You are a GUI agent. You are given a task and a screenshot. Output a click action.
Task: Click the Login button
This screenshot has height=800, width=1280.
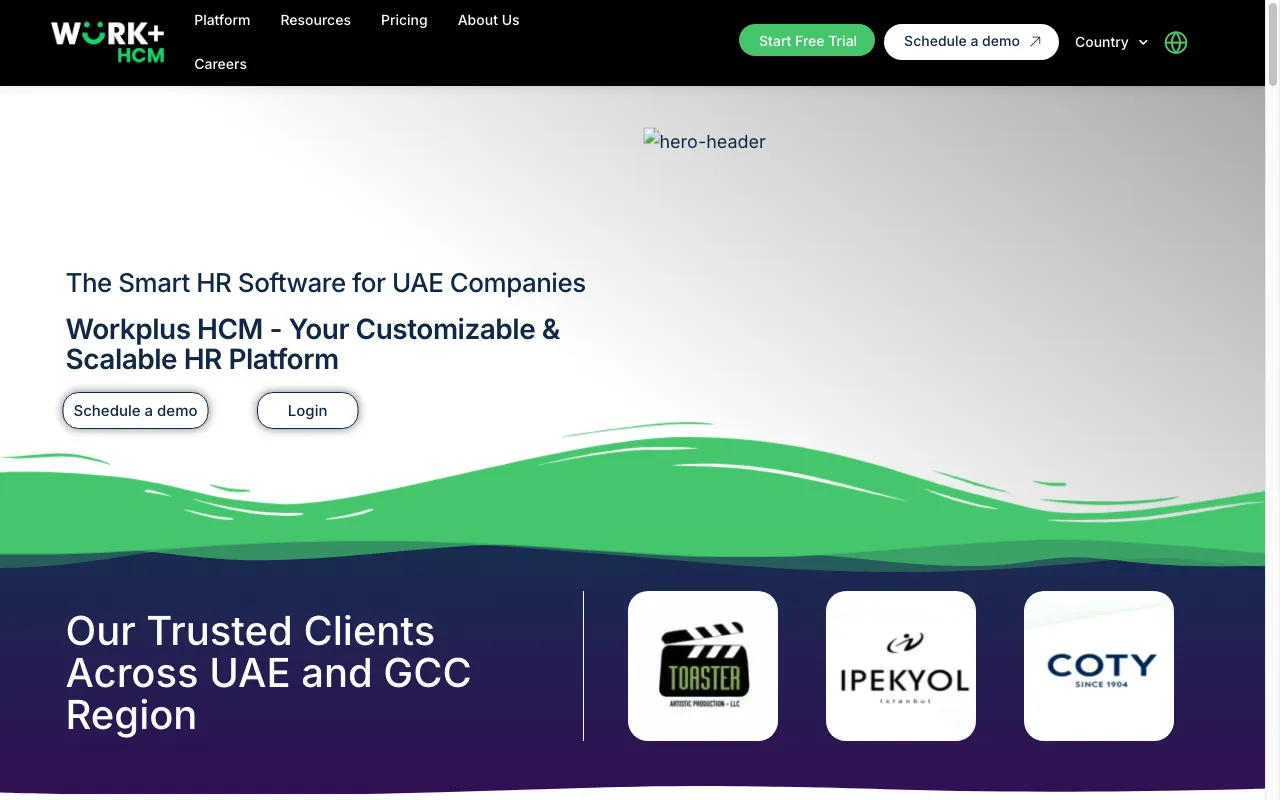tap(307, 411)
